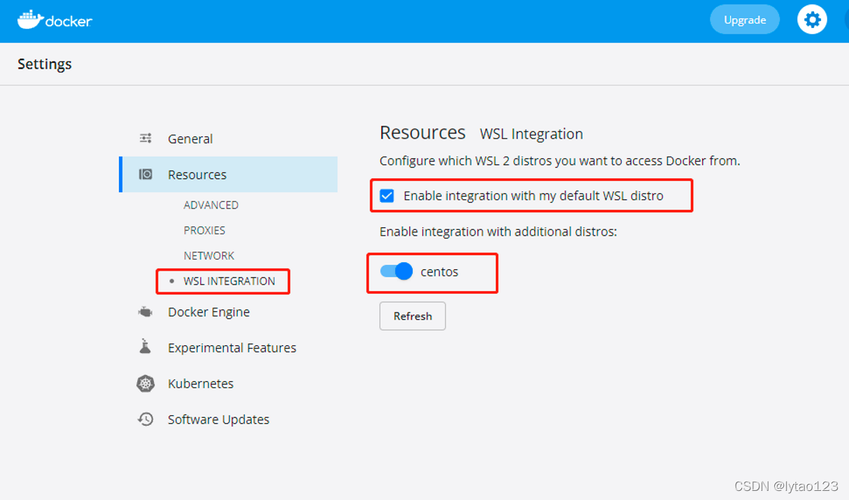Click the Software Updates history icon

pos(145,419)
